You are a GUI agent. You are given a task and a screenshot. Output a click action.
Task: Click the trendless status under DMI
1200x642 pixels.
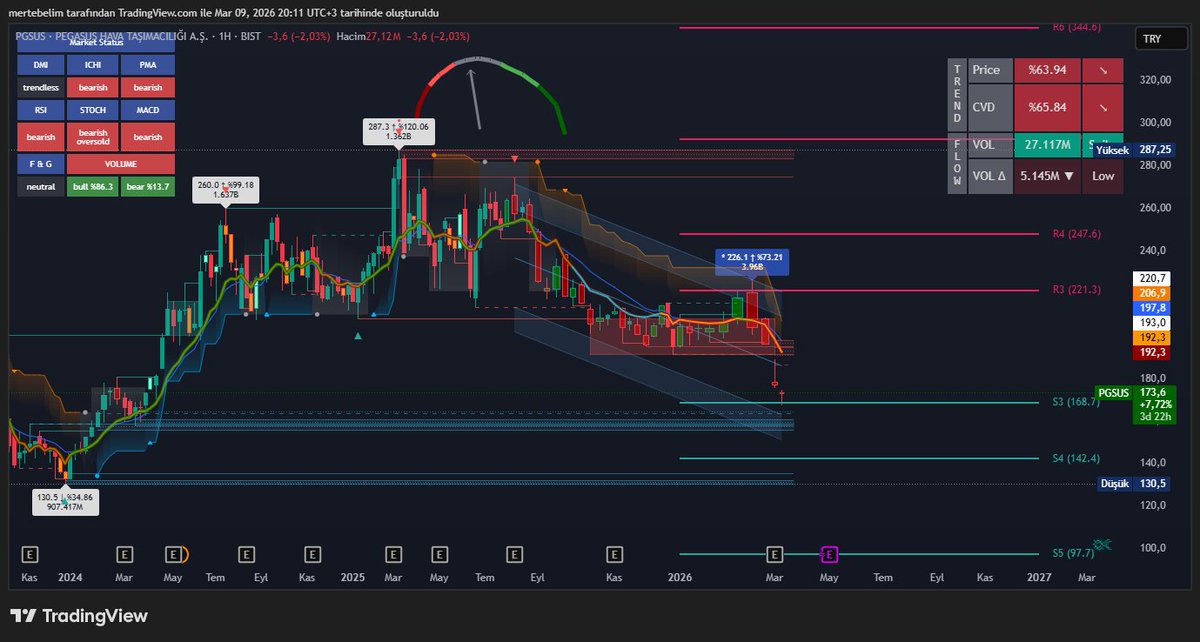point(41,87)
